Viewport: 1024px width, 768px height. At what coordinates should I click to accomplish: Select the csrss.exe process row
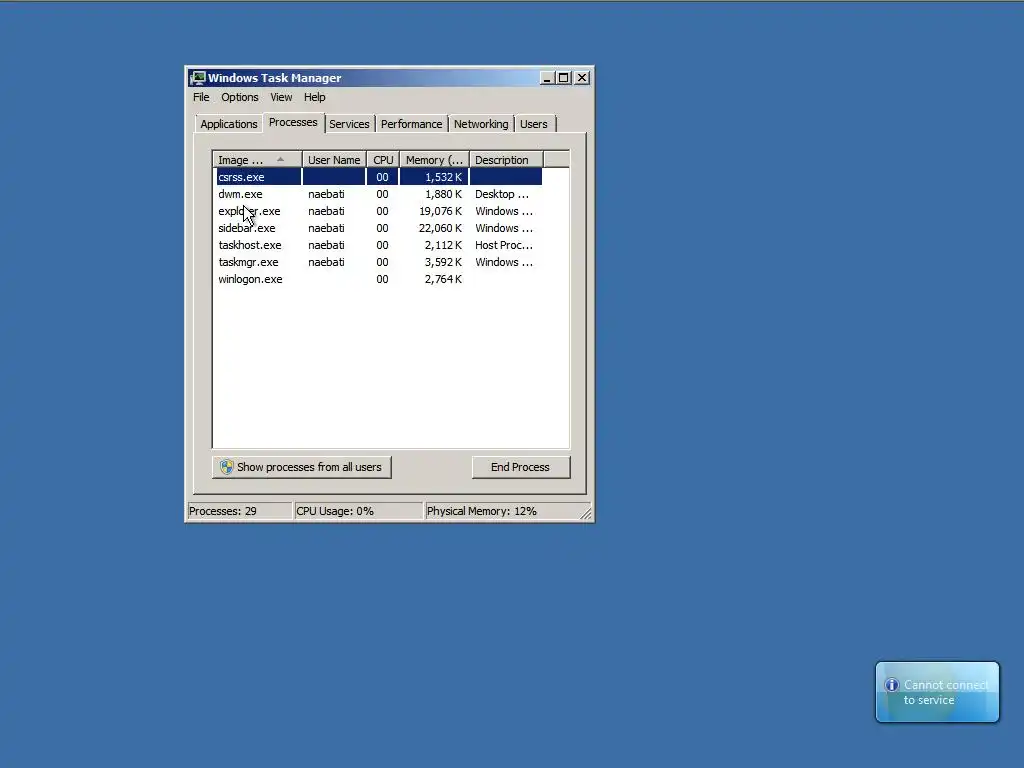[379, 177]
